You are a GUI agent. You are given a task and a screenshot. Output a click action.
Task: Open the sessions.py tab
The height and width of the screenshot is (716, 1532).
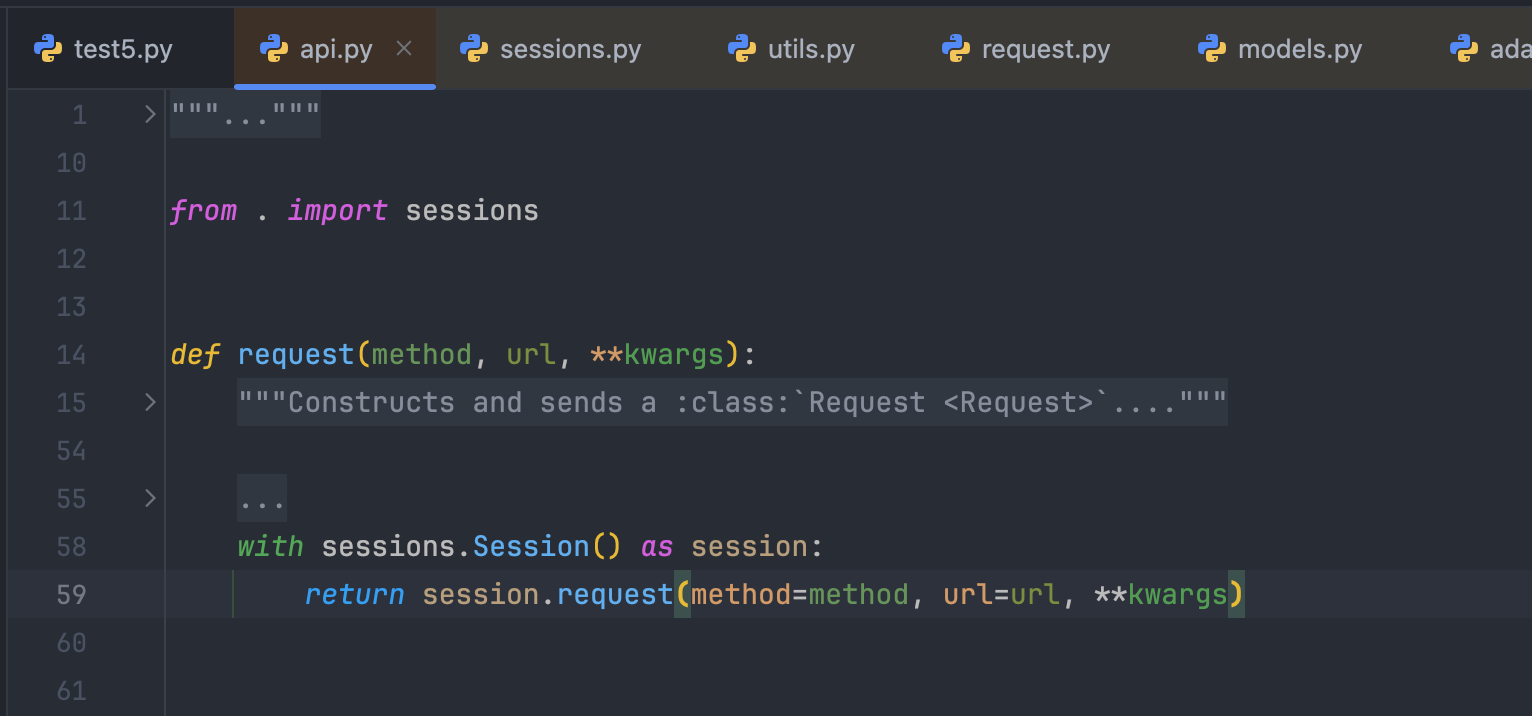(570, 49)
